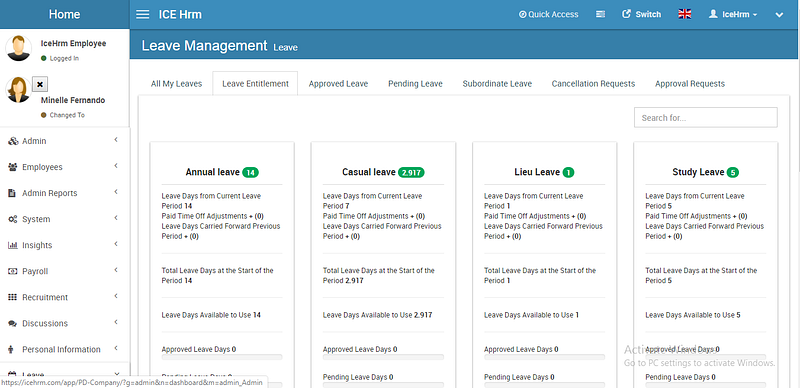Click Lieu Leave Approved Leave Days progress bar

click(x=544, y=357)
